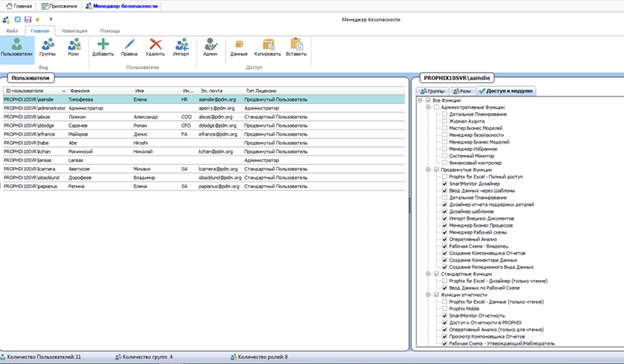Click the users icon in quick access toolbar
Screen dimensions: 624x364
6,19
